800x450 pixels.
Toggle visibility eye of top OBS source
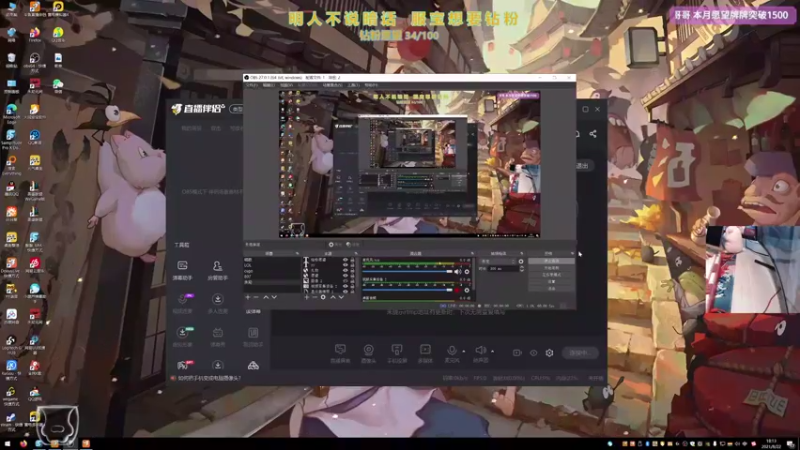[x=345, y=260]
